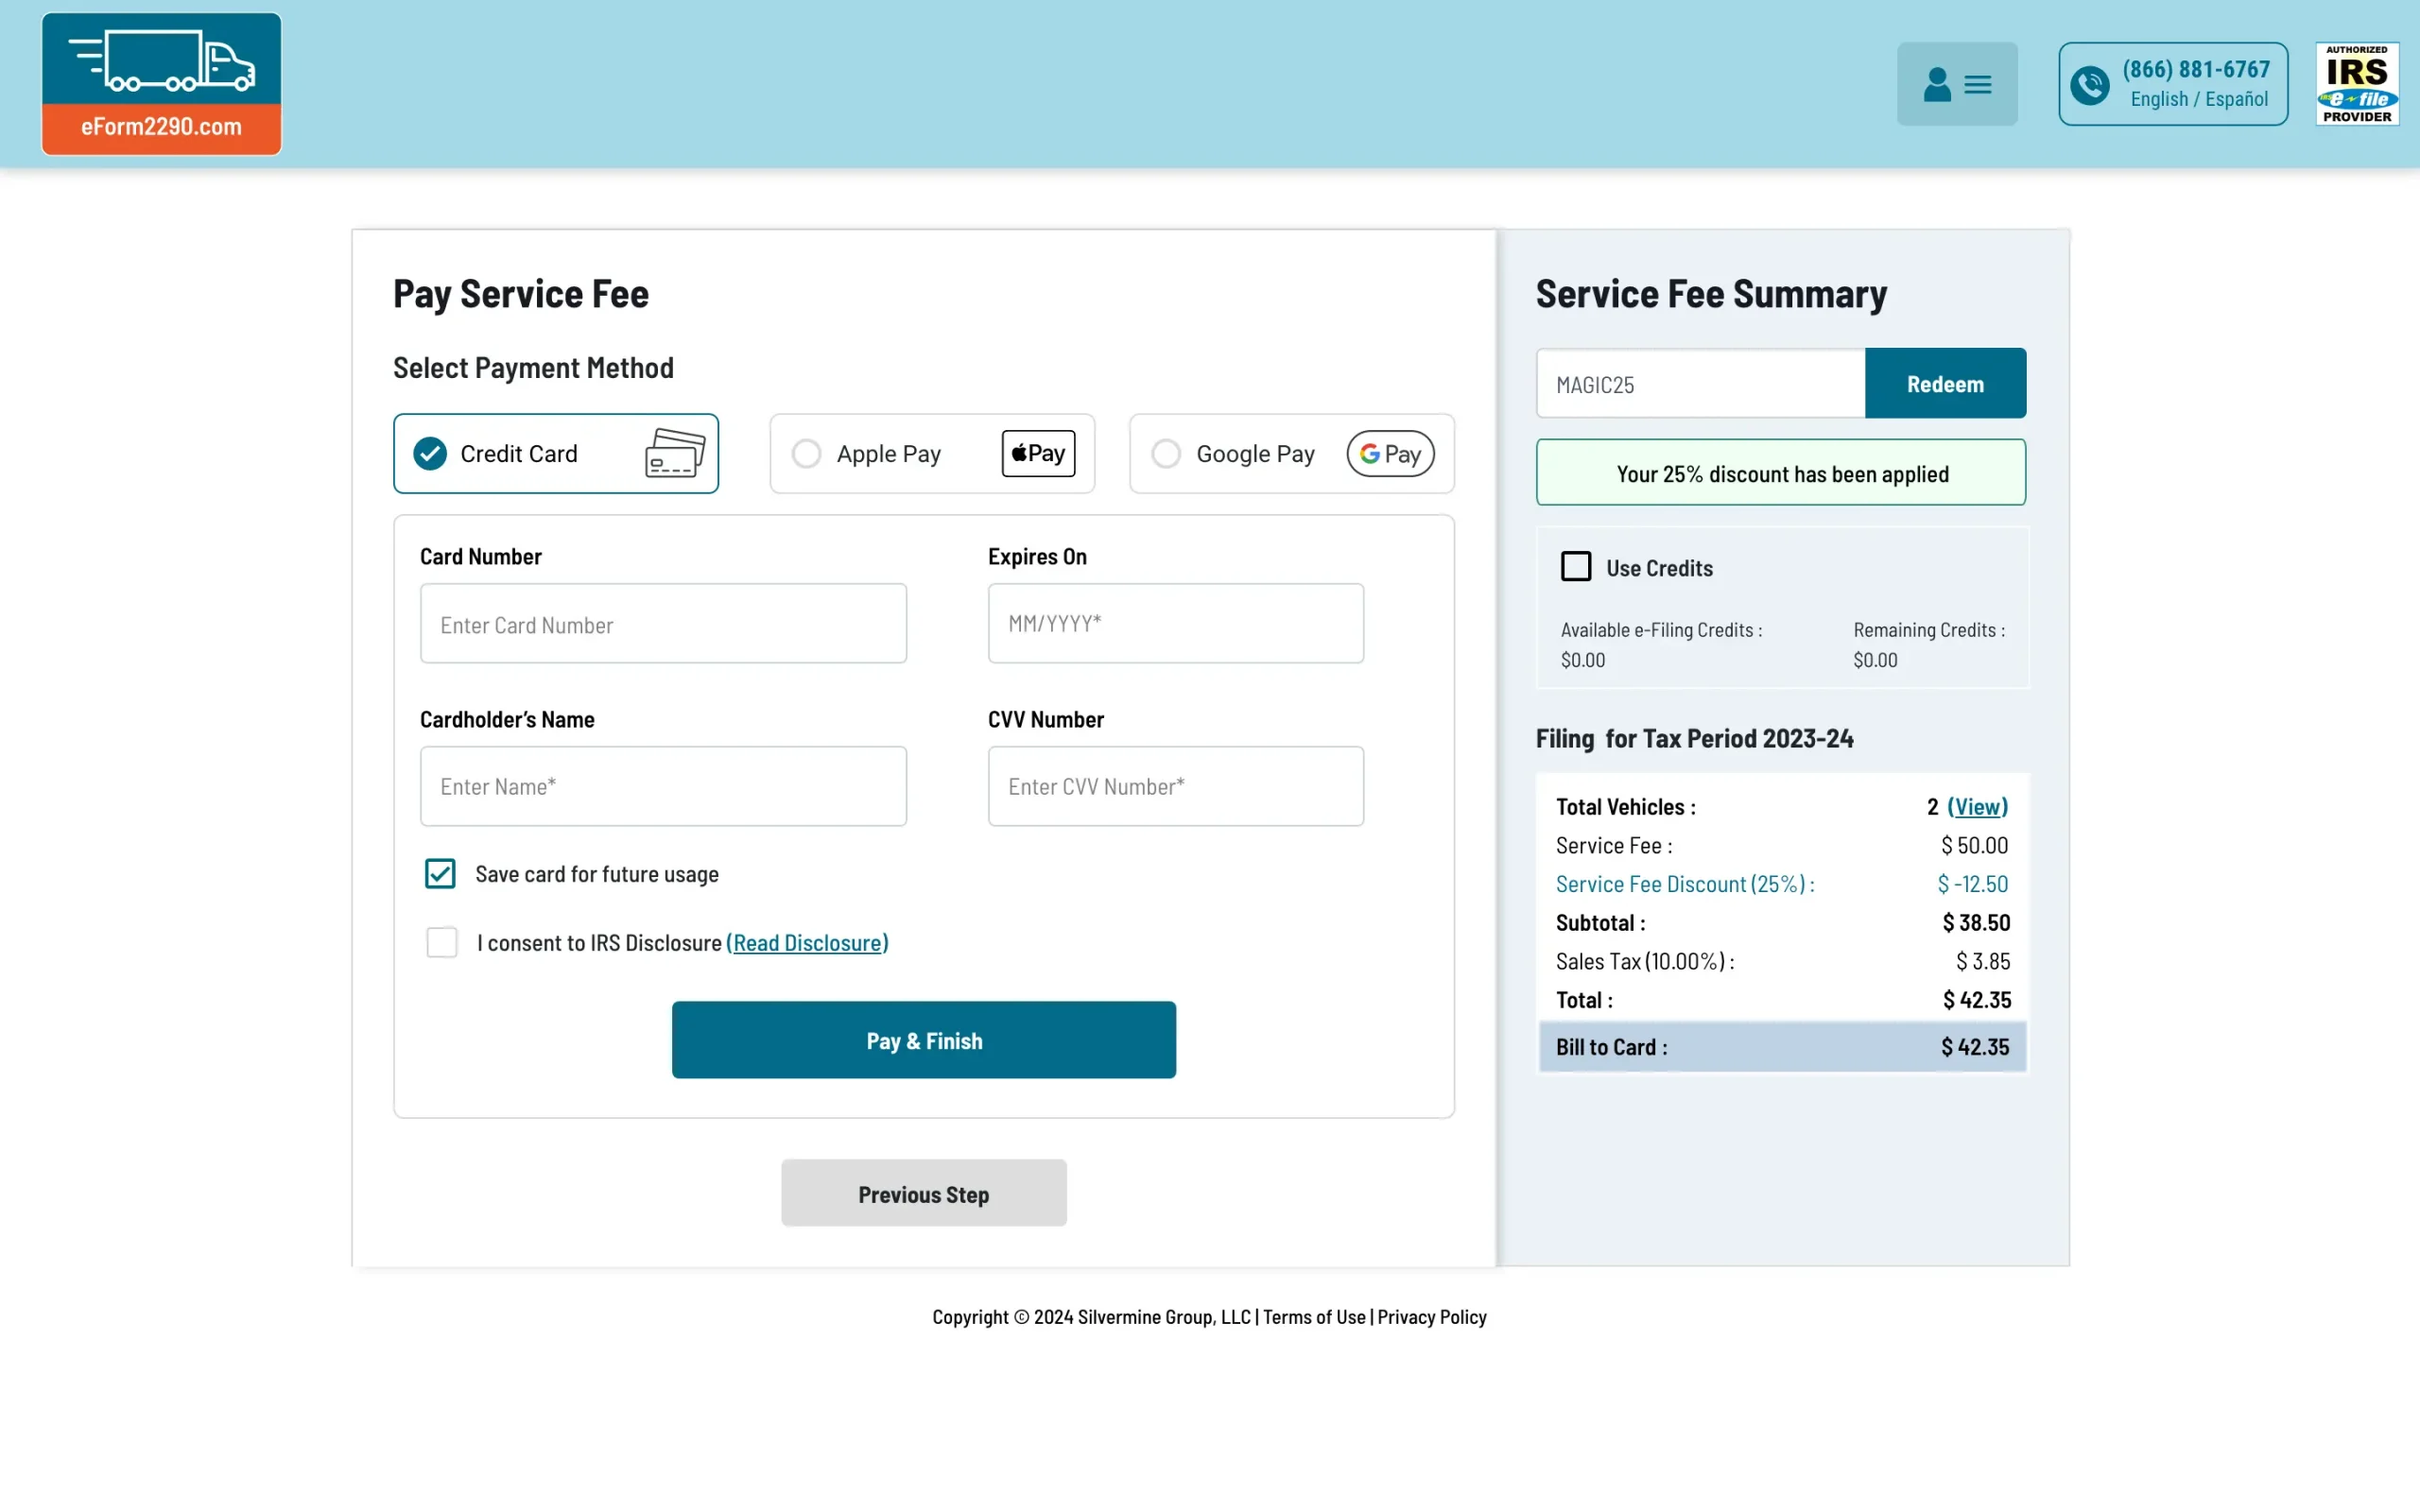Click the Apple Pay logo
The height and width of the screenshot is (1512, 2420).
click(1038, 453)
